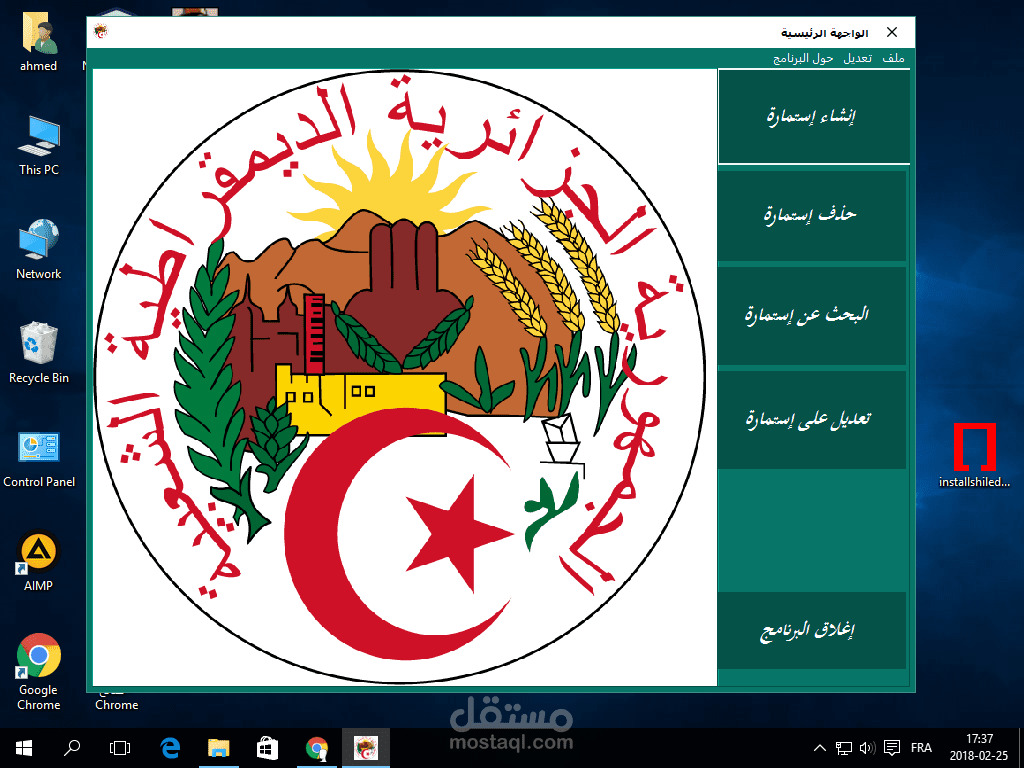Open the حول البرنامج menu
The width and height of the screenshot is (1024, 768).
[803, 58]
